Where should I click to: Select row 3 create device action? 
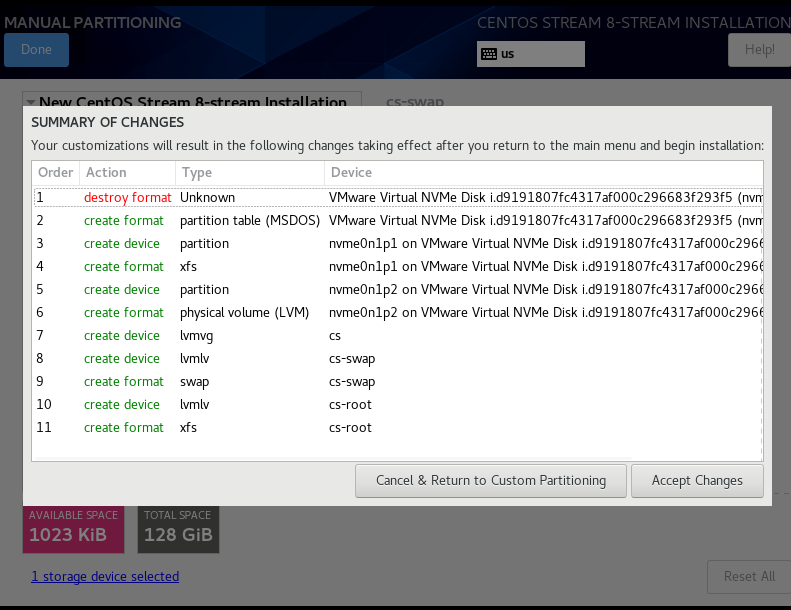tap(122, 244)
